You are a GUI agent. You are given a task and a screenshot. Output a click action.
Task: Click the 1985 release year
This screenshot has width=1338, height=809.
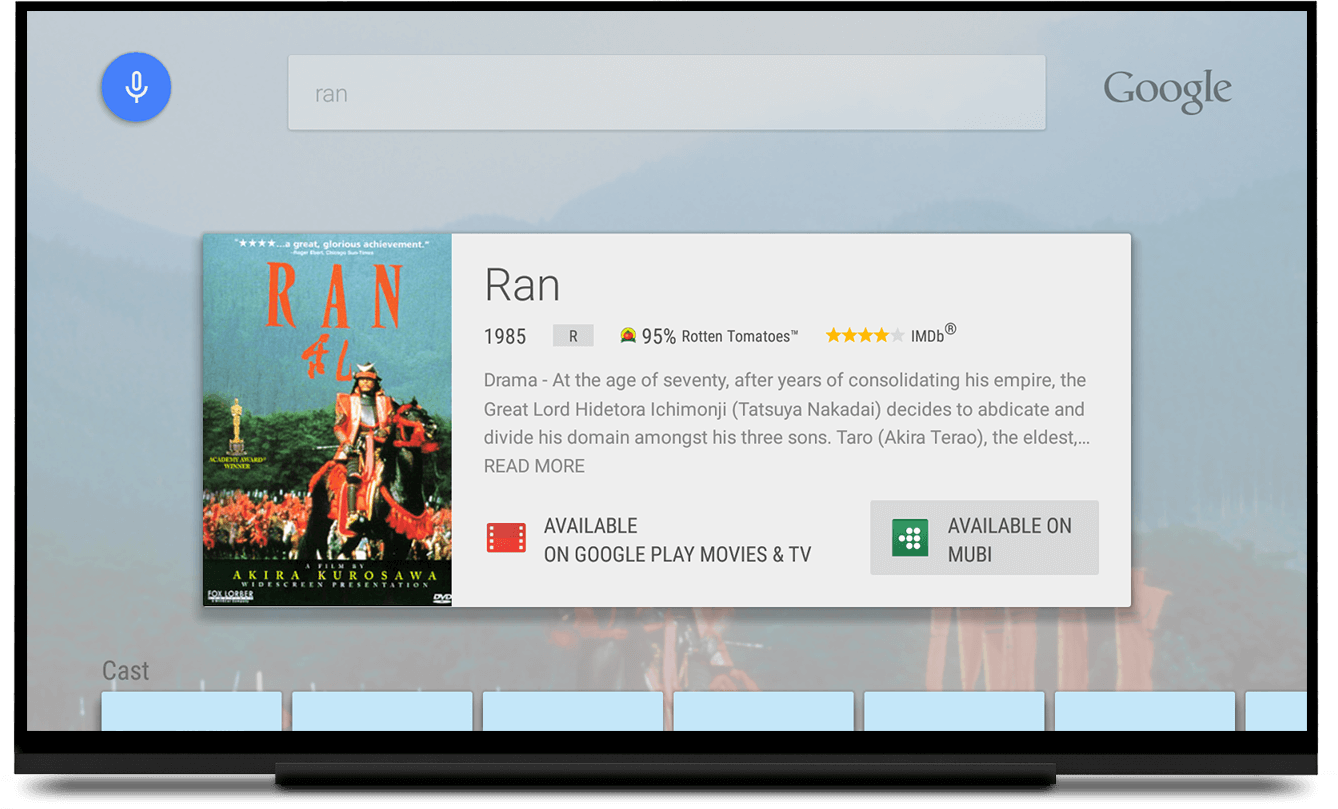505,337
